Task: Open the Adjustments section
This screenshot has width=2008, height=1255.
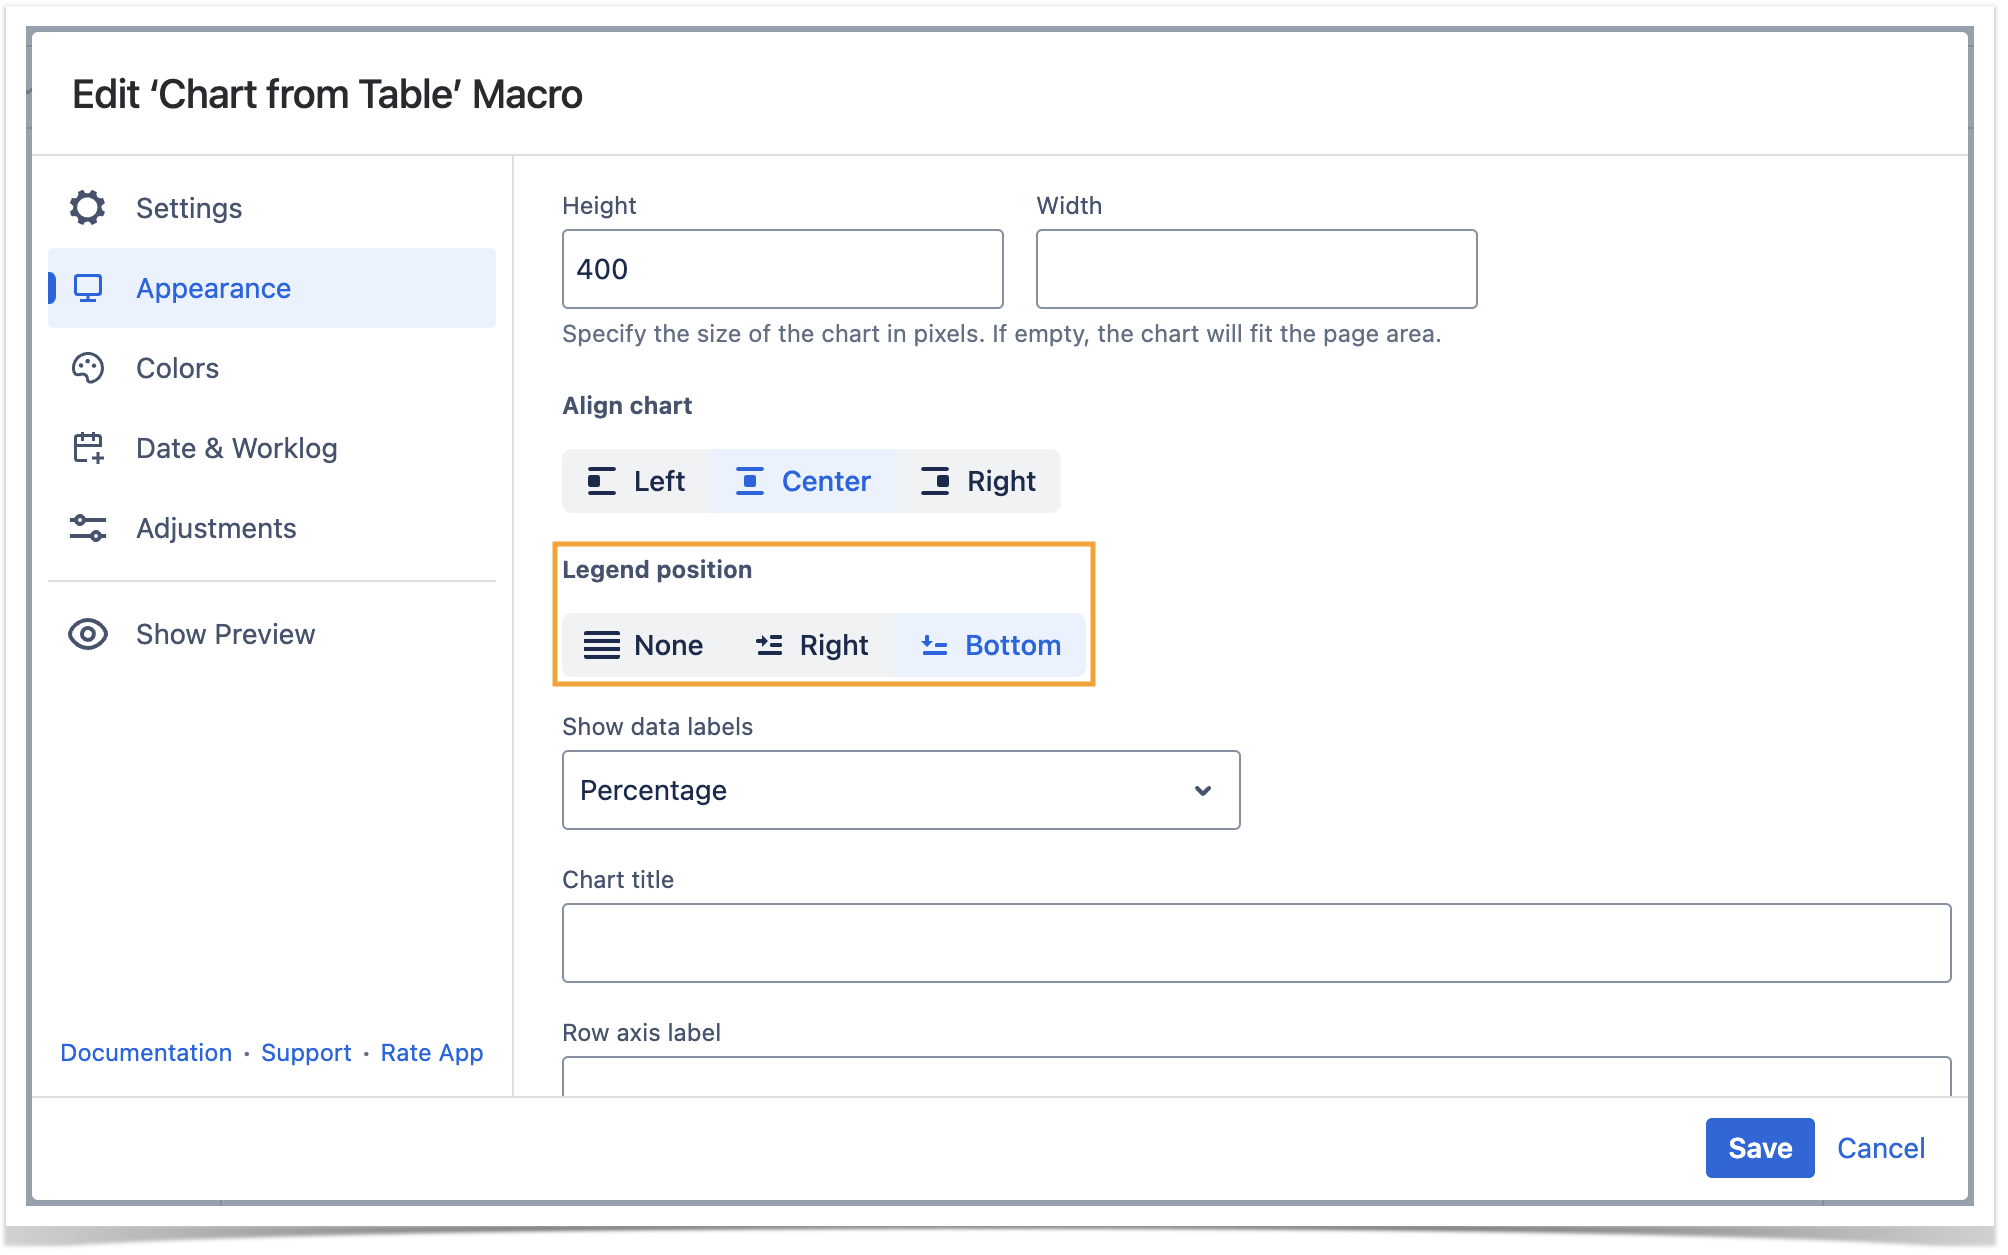Action: 216,528
